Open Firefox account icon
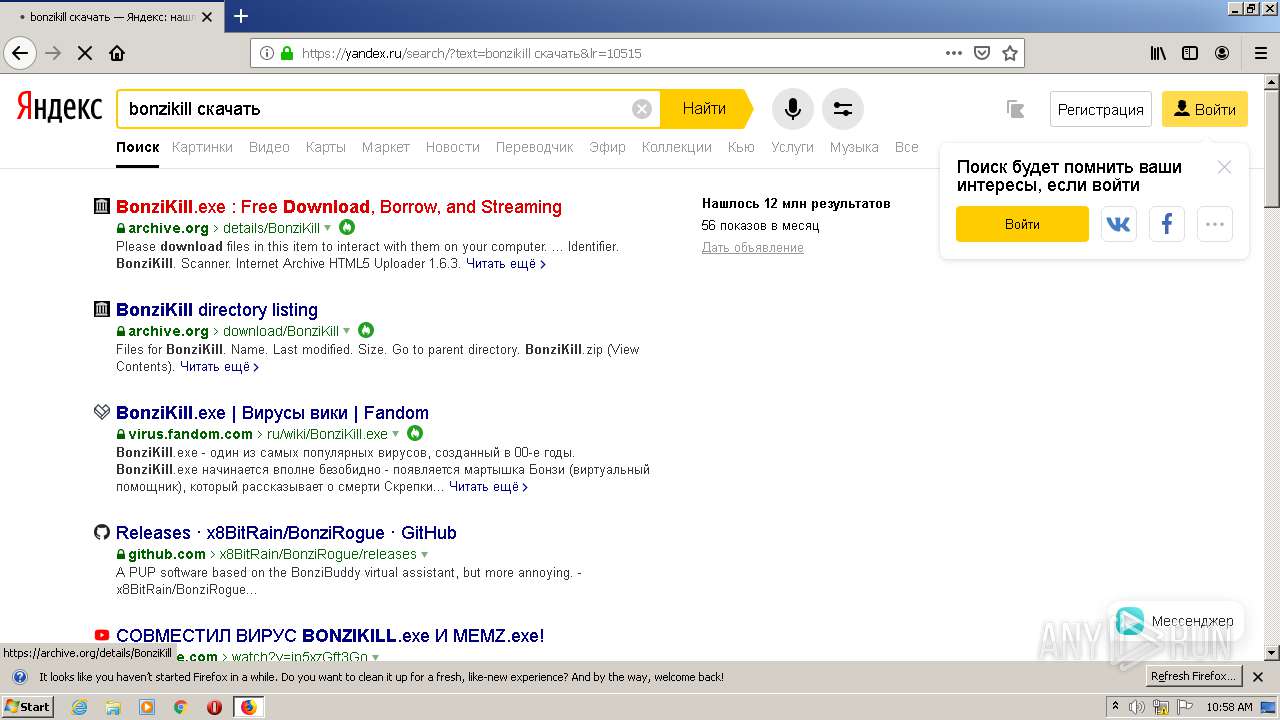Image resolution: width=1280 pixels, height=720 pixels. 1222,53
